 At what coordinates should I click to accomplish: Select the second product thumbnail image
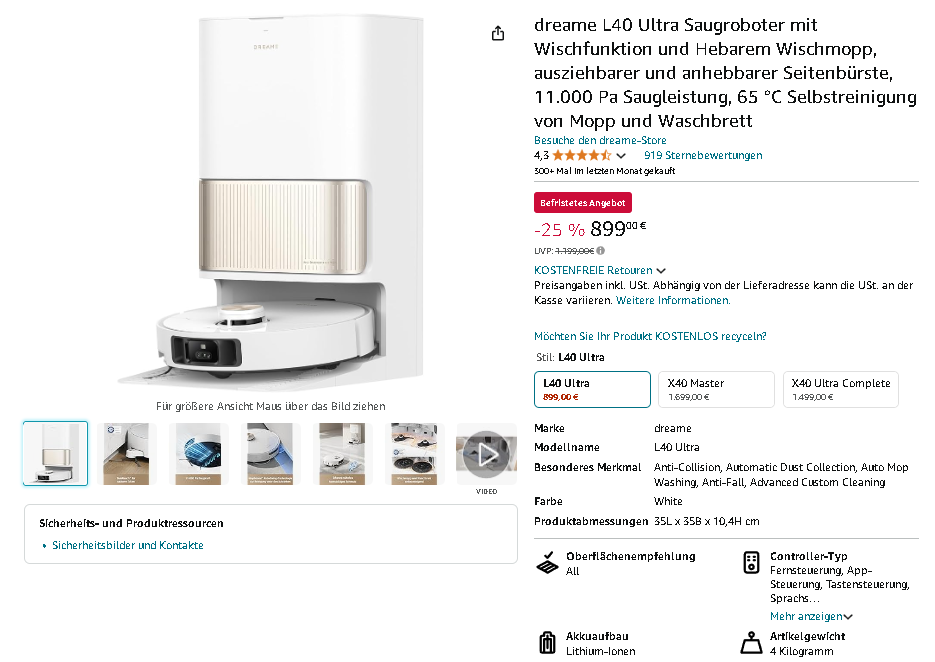point(126,454)
